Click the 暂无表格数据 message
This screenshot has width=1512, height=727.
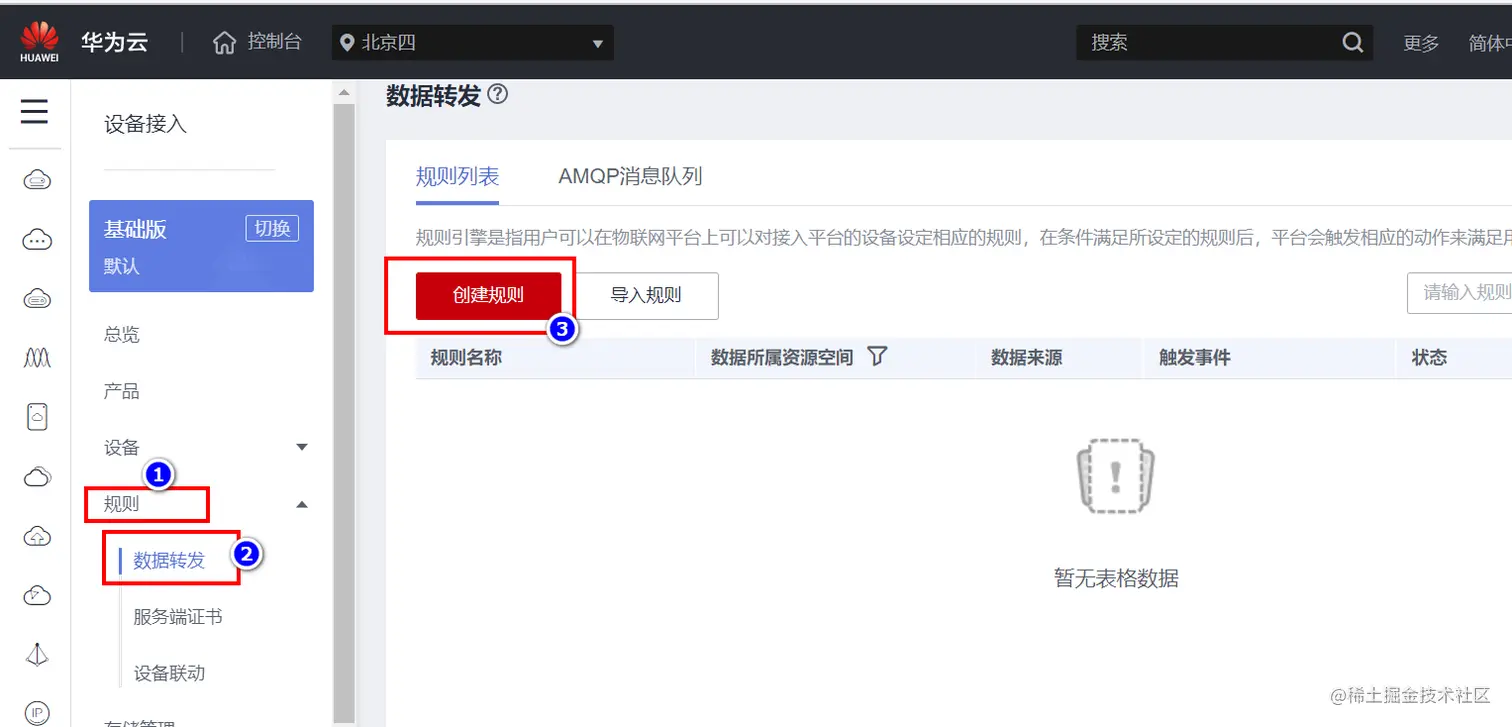[x=1116, y=578]
